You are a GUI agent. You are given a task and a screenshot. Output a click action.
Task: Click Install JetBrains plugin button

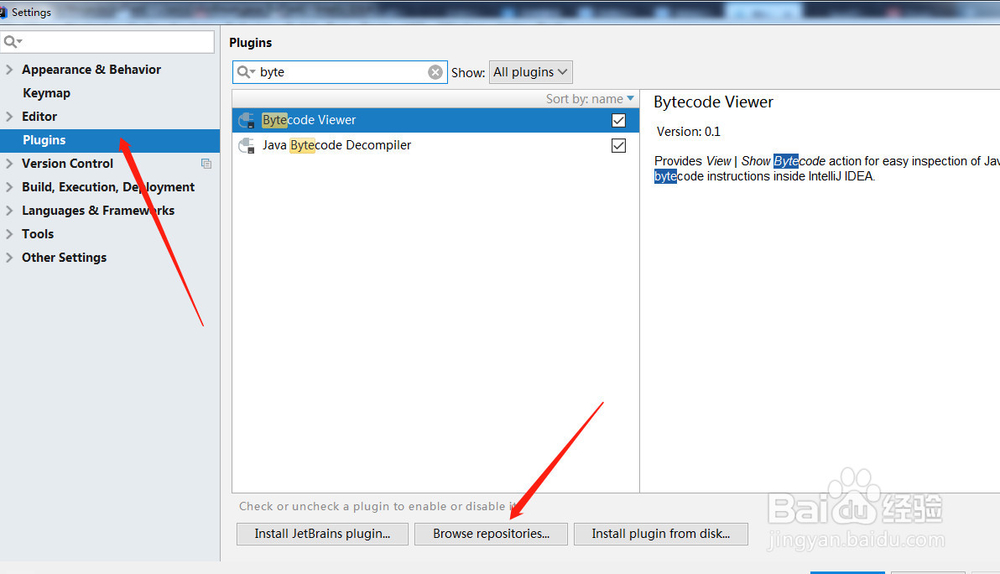(322, 534)
